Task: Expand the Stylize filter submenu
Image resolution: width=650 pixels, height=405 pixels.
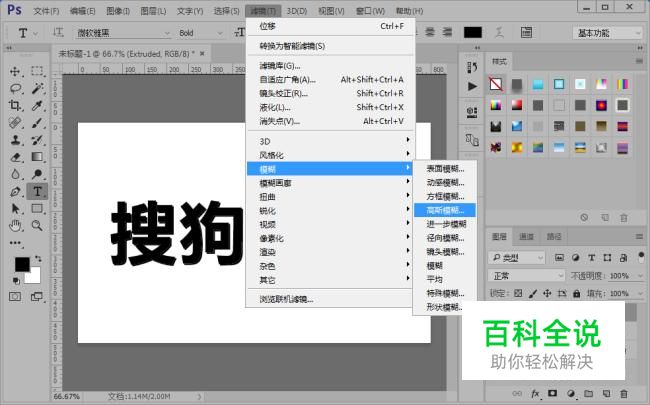Action: click(330, 155)
